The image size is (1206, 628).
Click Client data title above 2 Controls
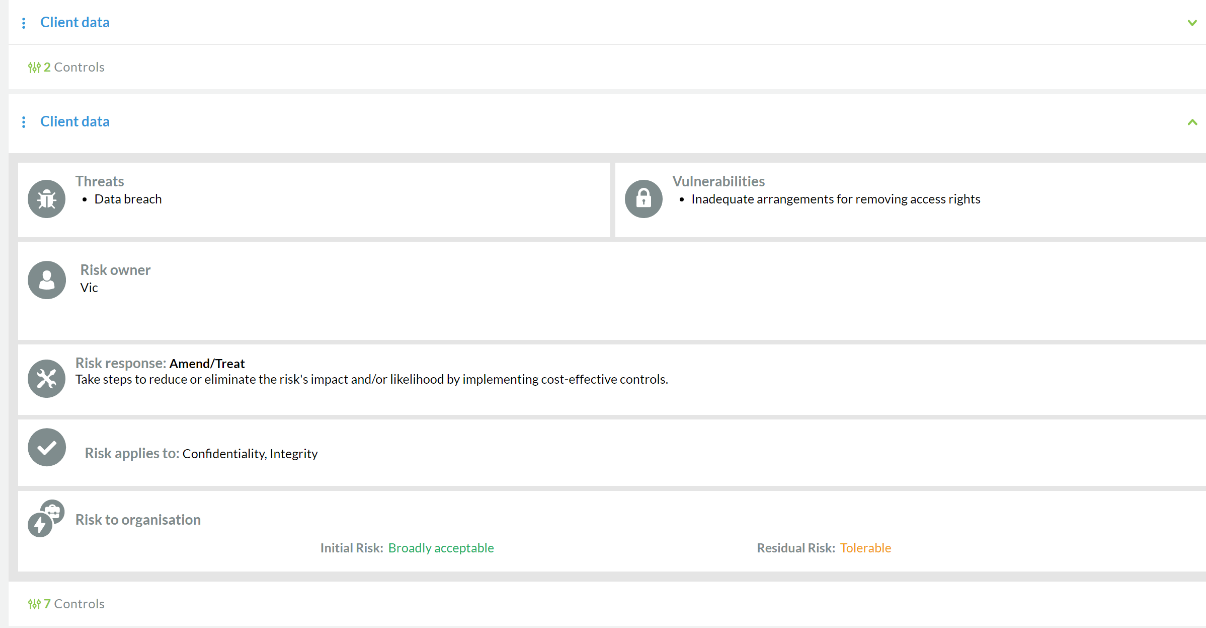pyautogui.click(x=75, y=22)
